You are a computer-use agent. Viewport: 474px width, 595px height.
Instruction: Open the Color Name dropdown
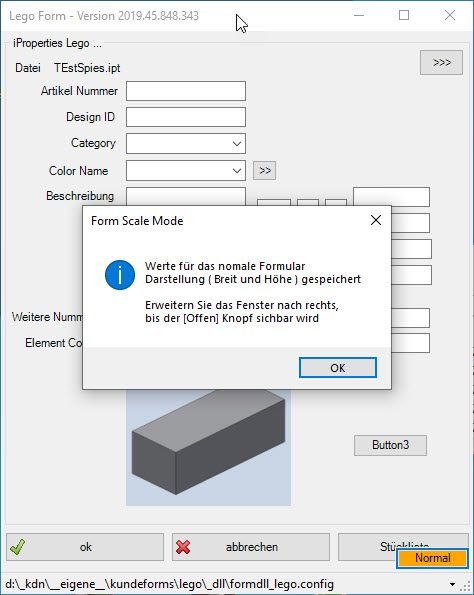tap(186, 170)
